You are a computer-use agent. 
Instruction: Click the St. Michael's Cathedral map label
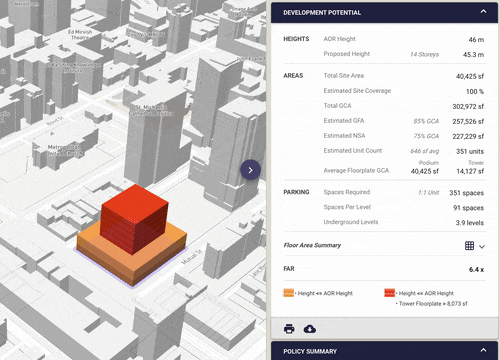151,110
